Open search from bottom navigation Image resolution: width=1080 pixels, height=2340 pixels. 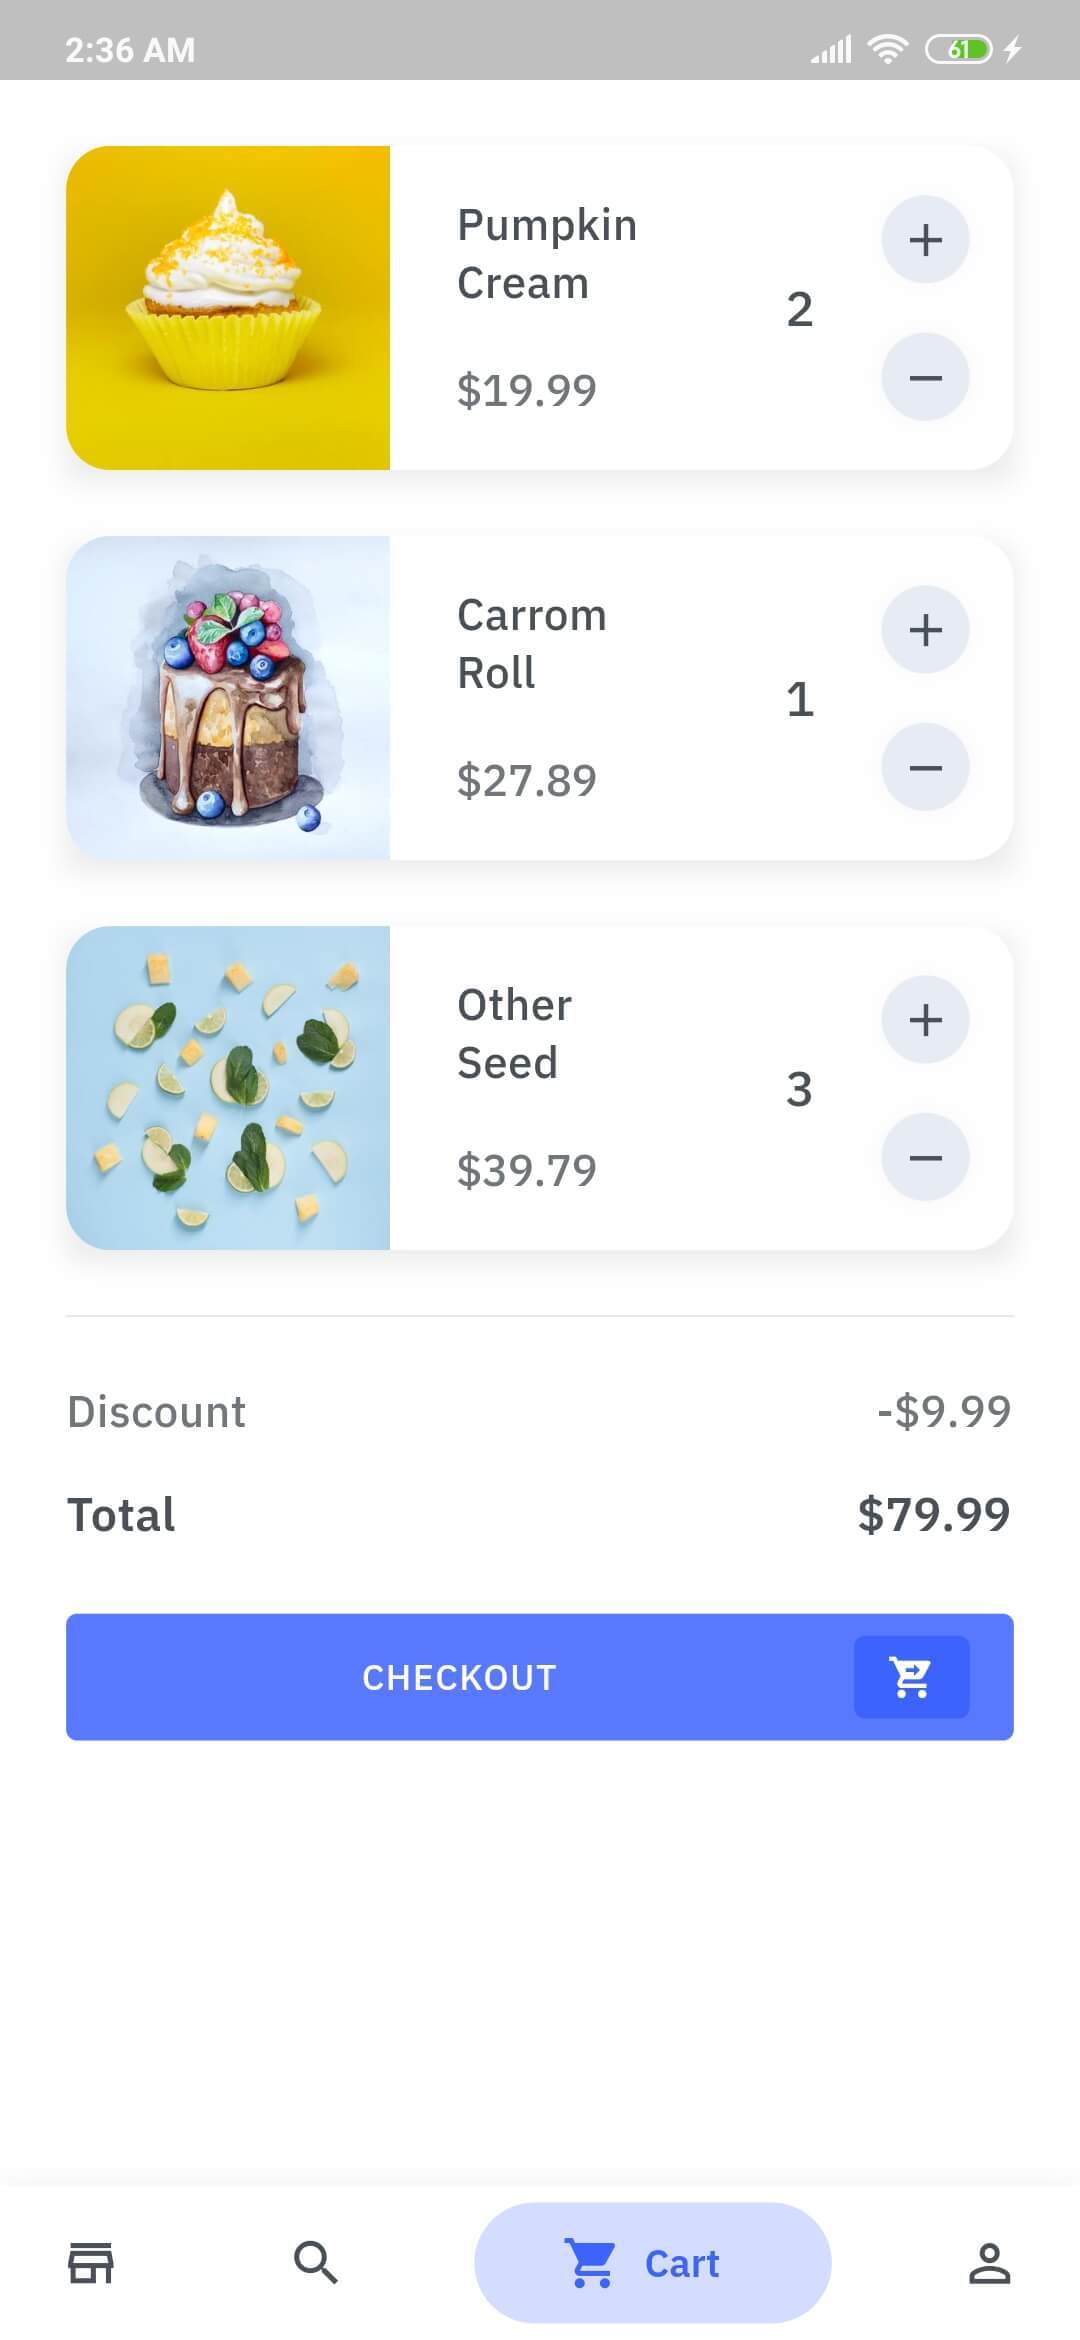(x=315, y=2262)
